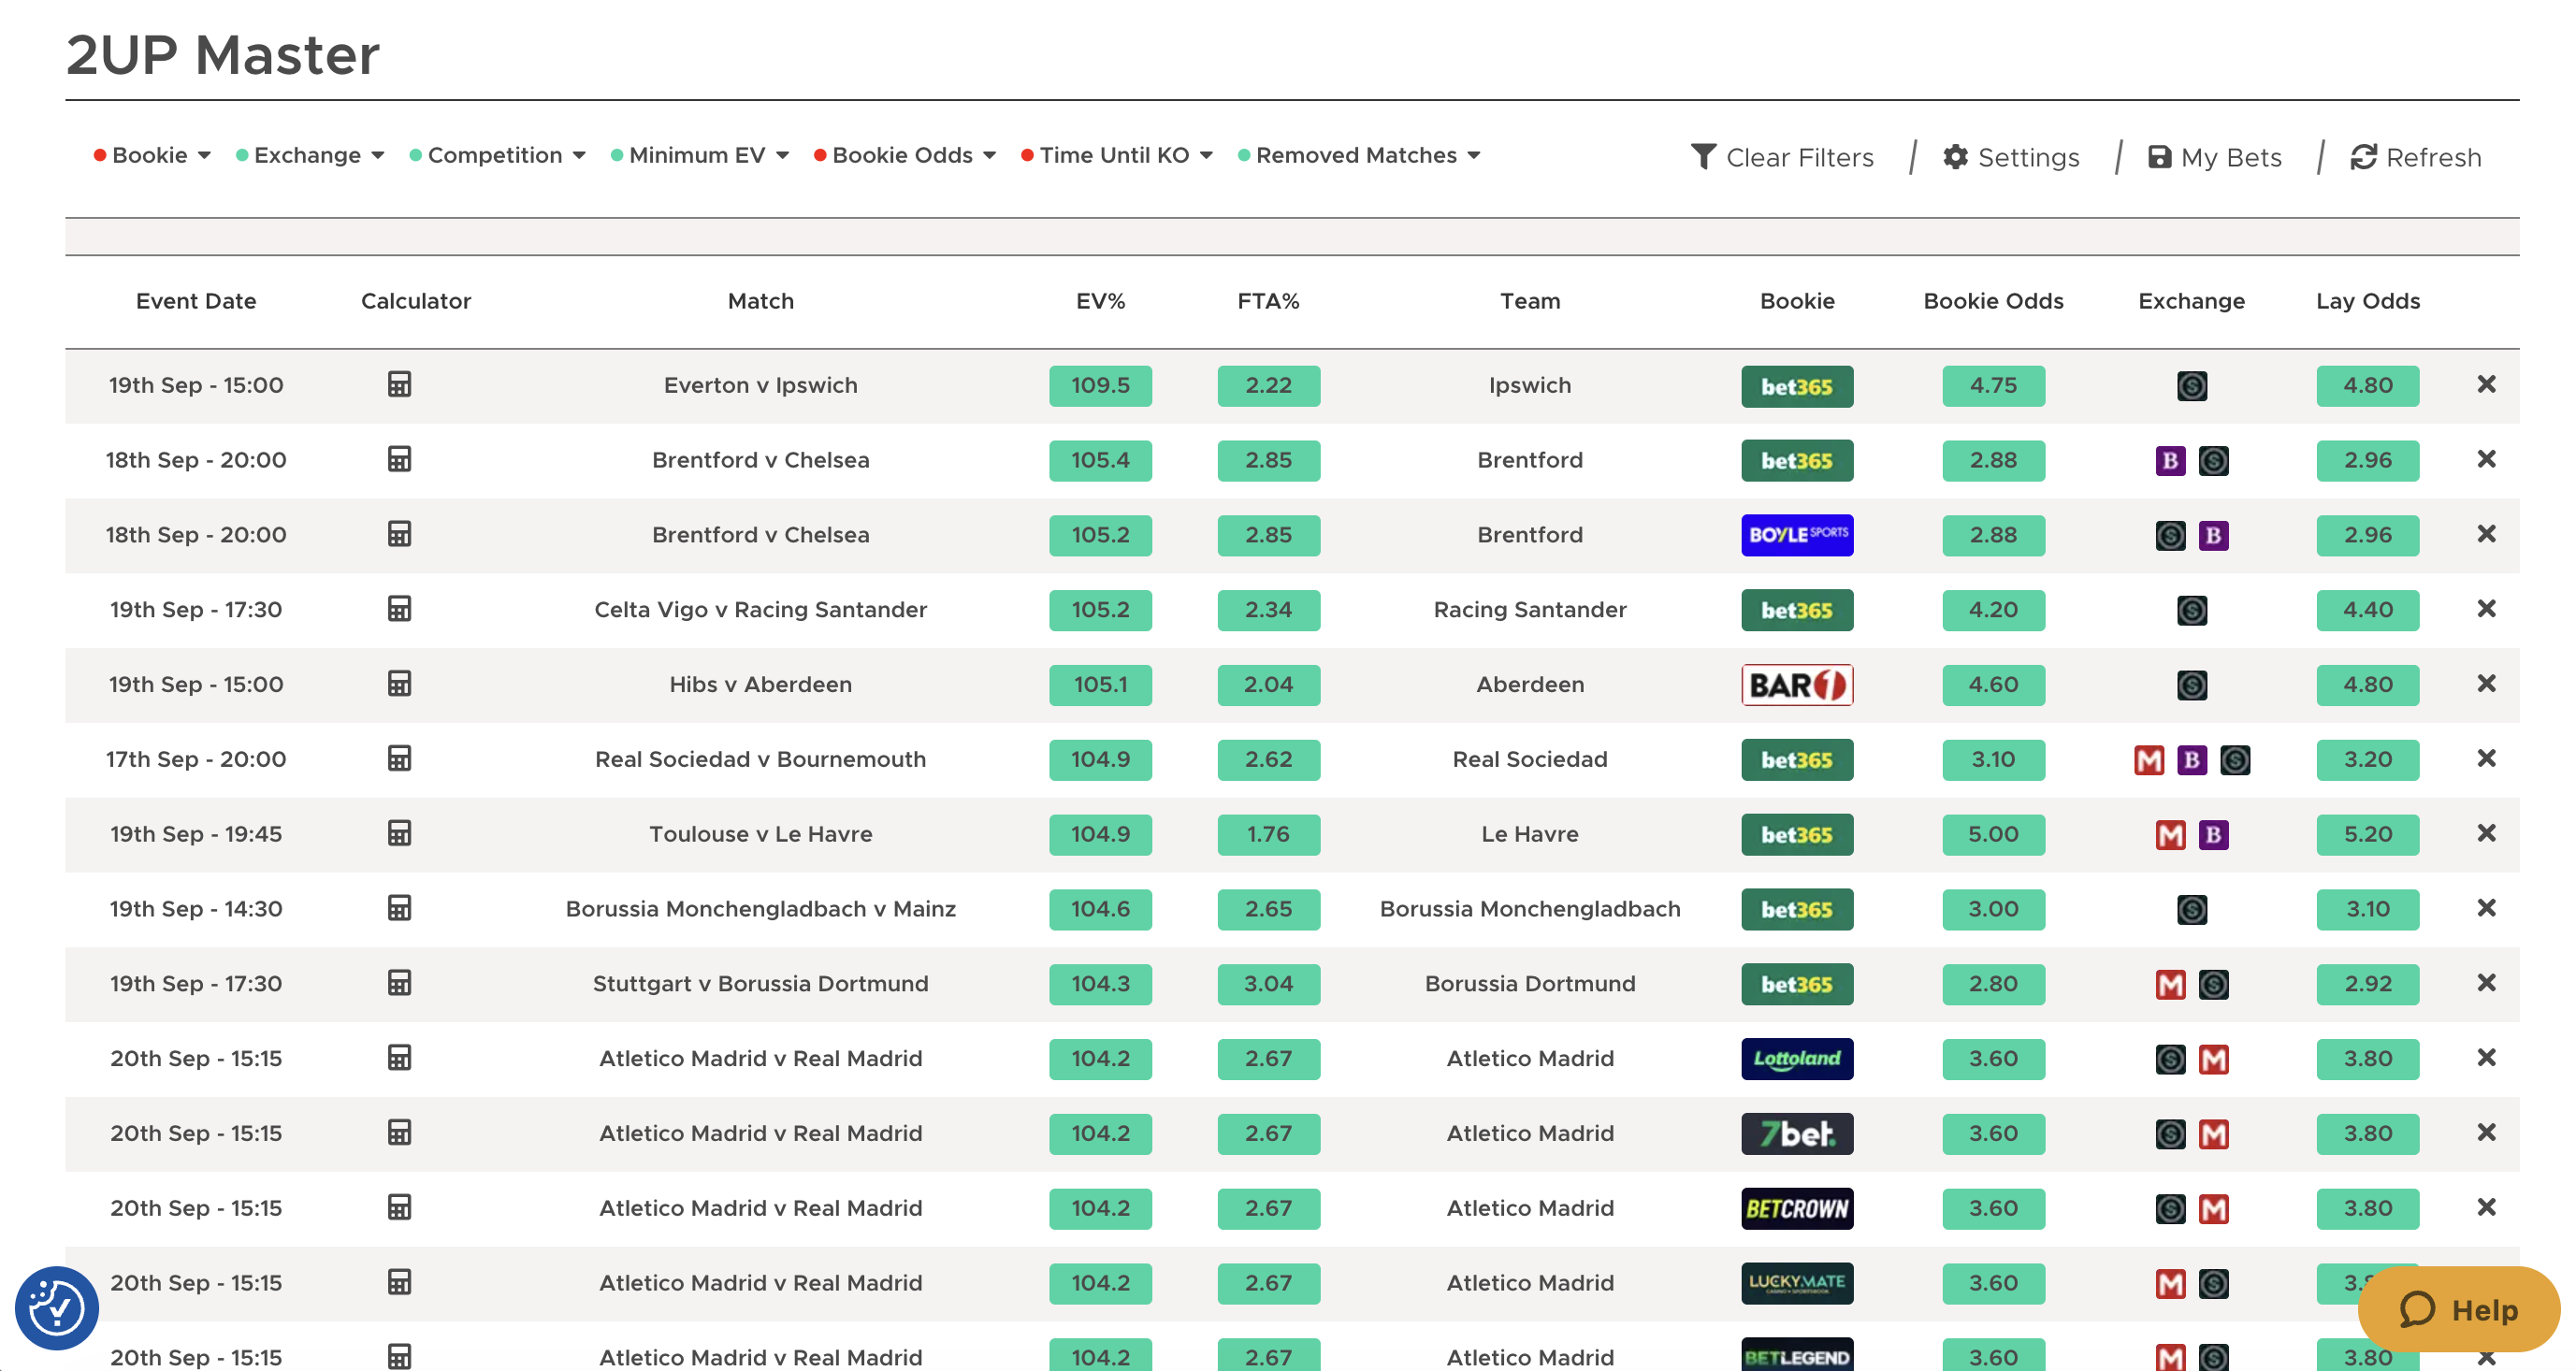The width and height of the screenshot is (2576, 1371).
Task: Open calculator in the Lottoland bookie row
Action: click(399, 1057)
